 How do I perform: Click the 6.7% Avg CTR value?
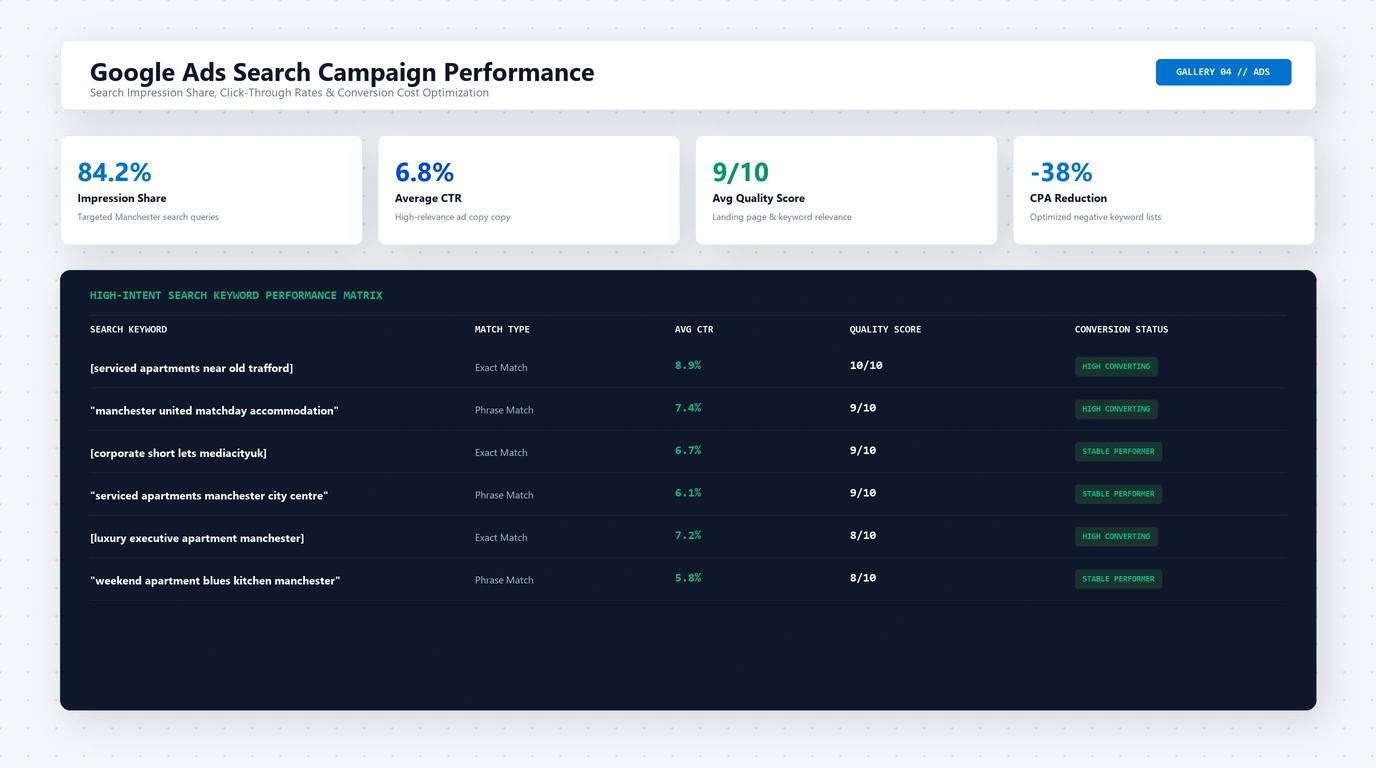pyautogui.click(x=688, y=451)
